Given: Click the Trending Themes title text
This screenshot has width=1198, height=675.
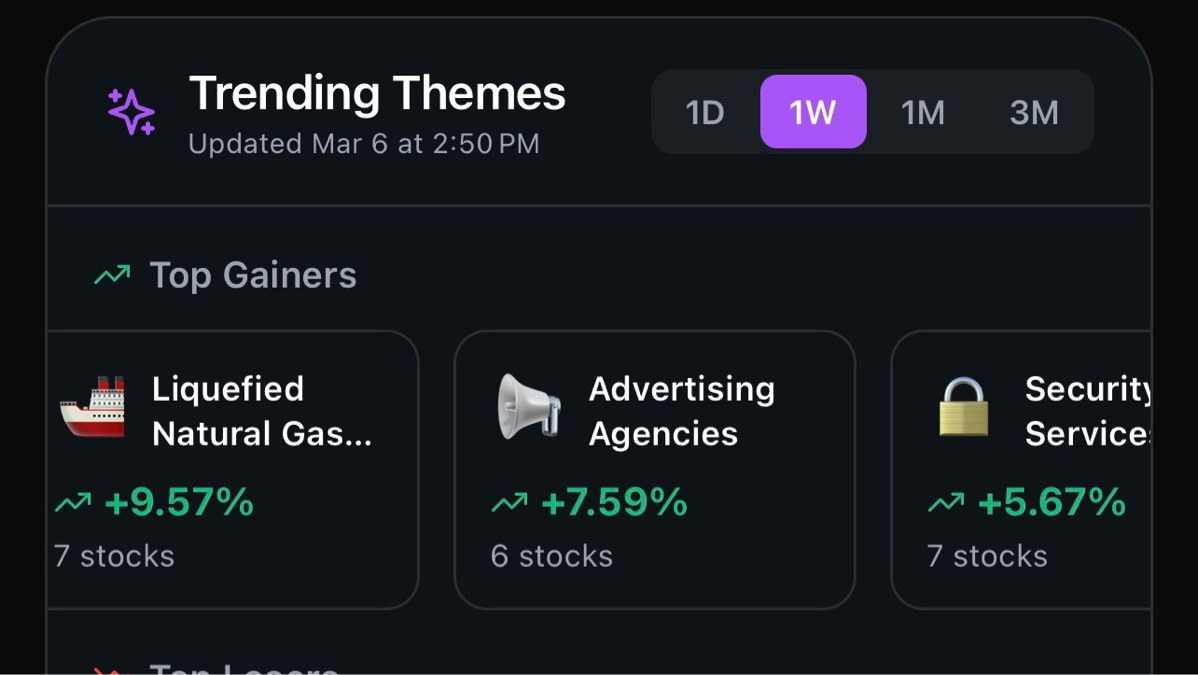Looking at the screenshot, I should [x=377, y=93].
